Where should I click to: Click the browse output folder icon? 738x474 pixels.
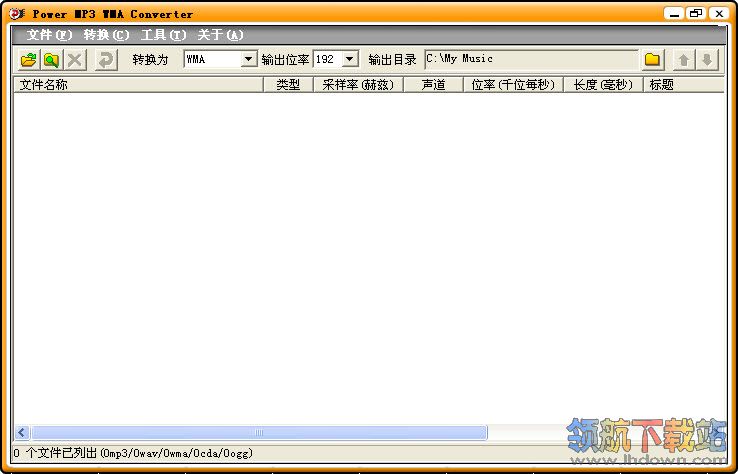652,60
